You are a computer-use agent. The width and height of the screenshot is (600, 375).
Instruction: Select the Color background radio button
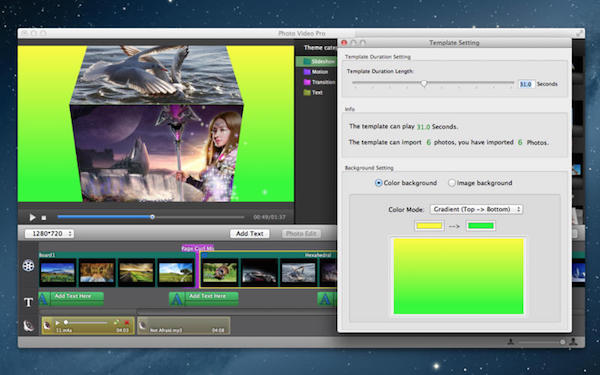tap(378, 183)
